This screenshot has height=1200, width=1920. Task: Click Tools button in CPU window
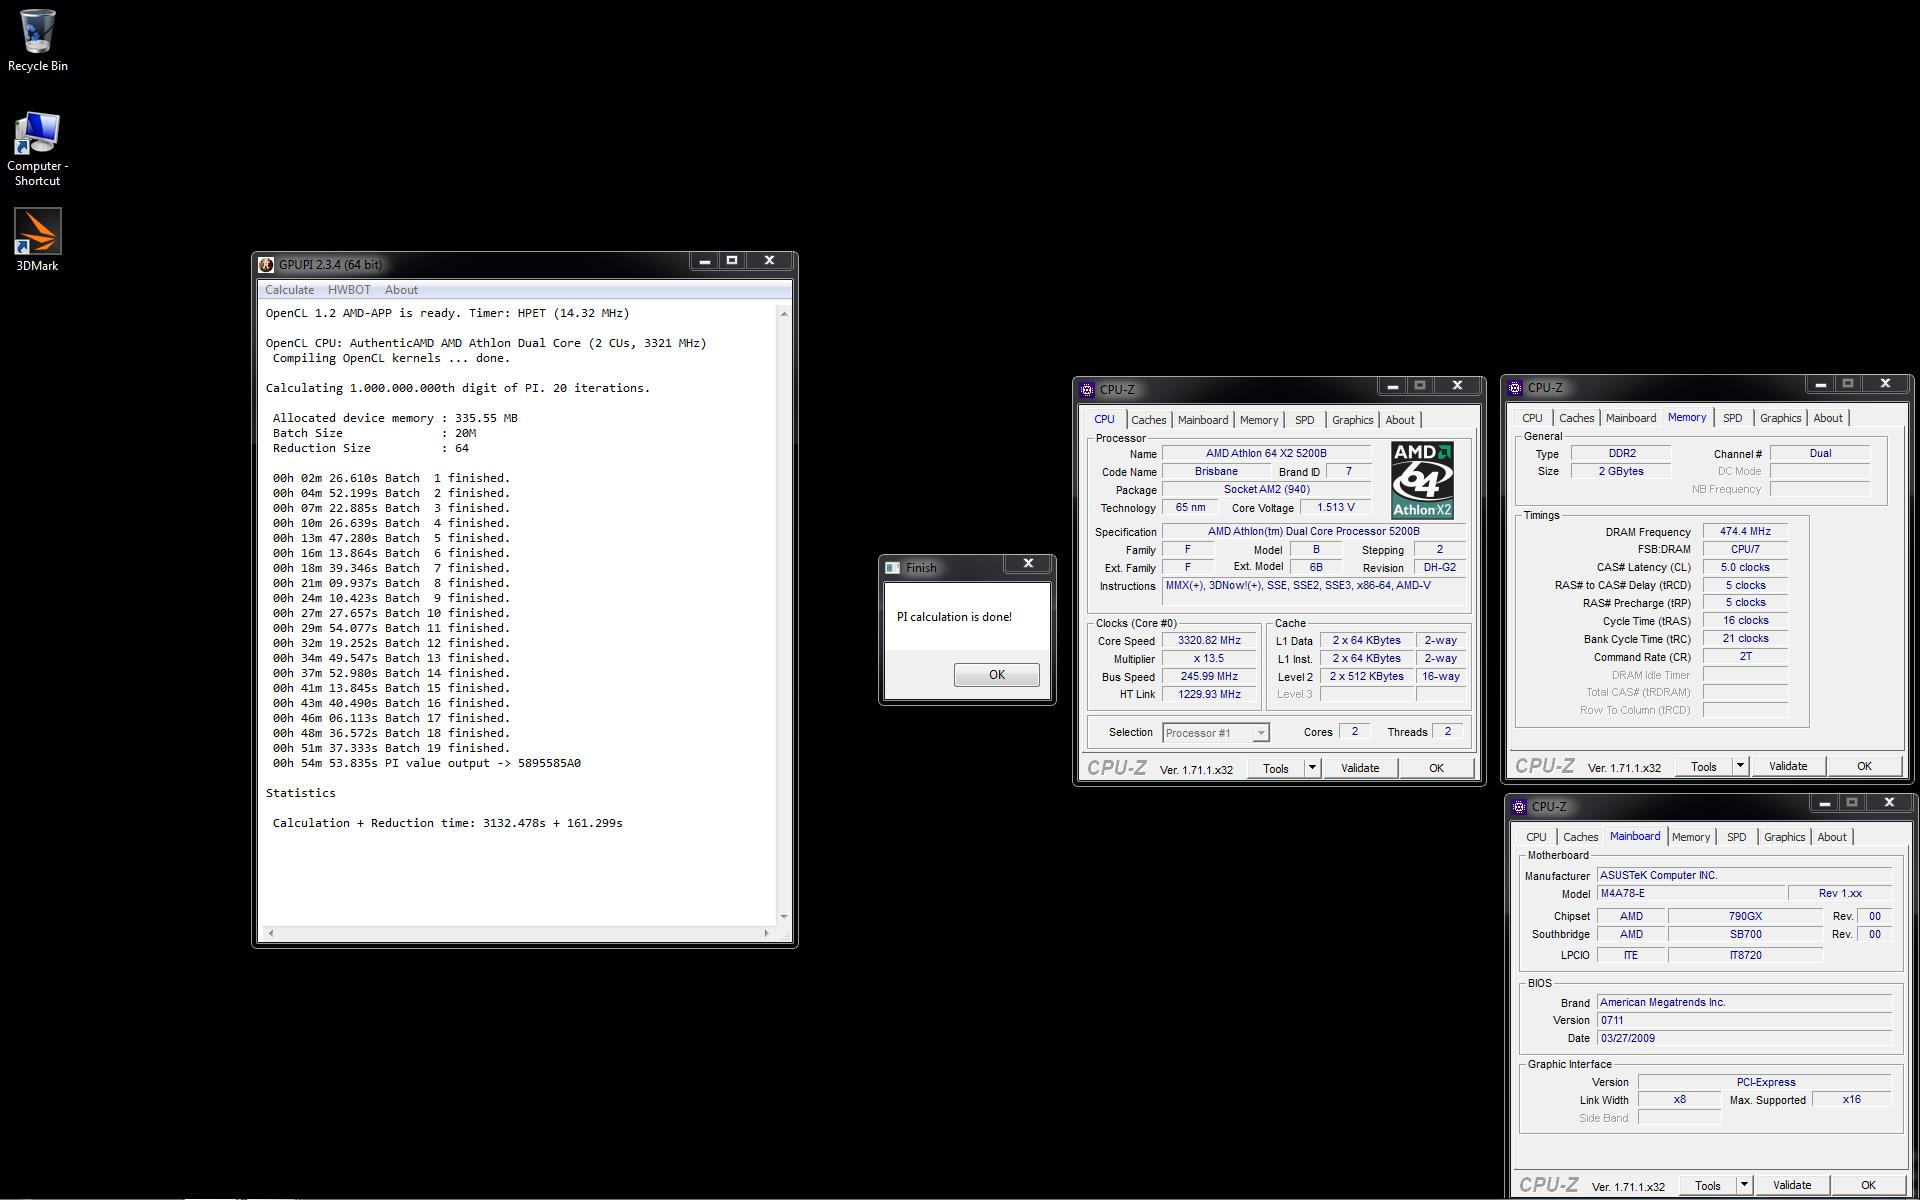[1275, 768]
